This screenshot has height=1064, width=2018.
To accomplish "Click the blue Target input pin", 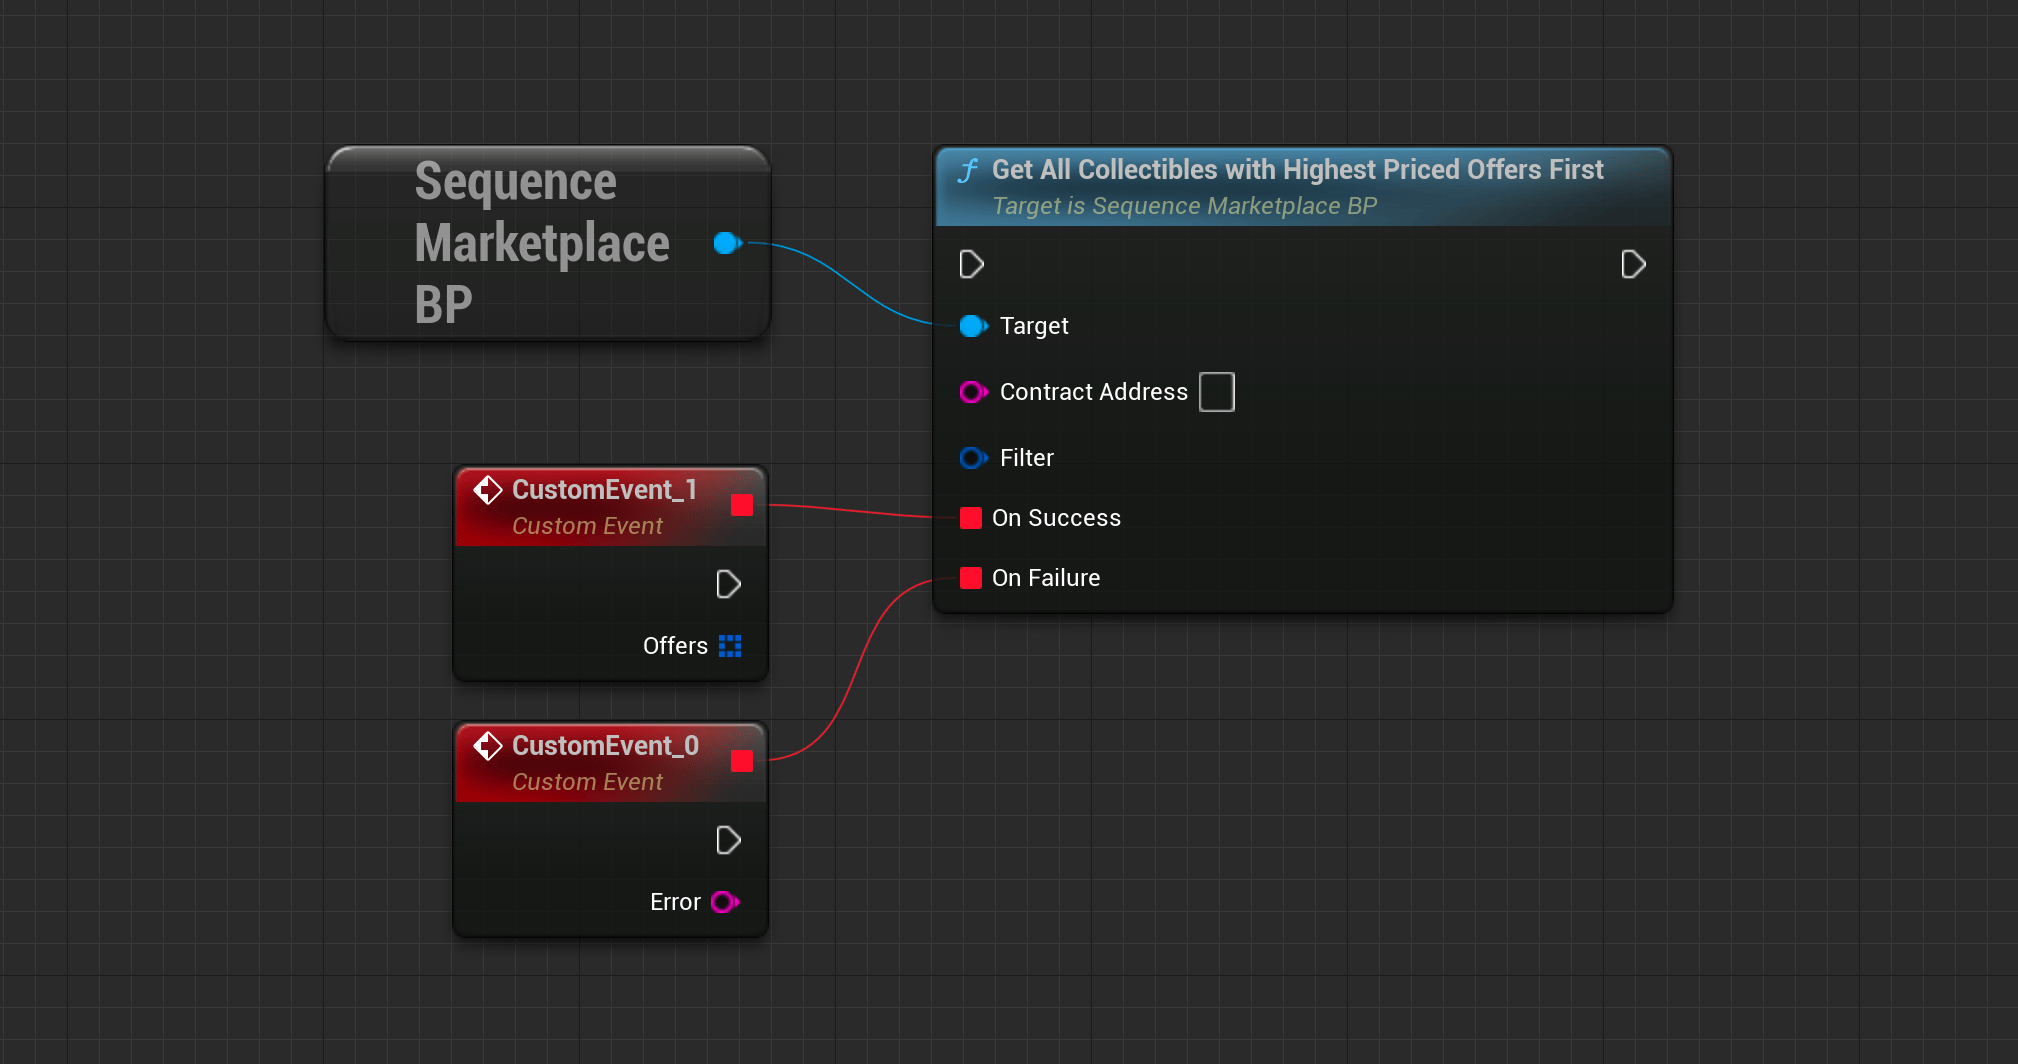I will point(973,326).
